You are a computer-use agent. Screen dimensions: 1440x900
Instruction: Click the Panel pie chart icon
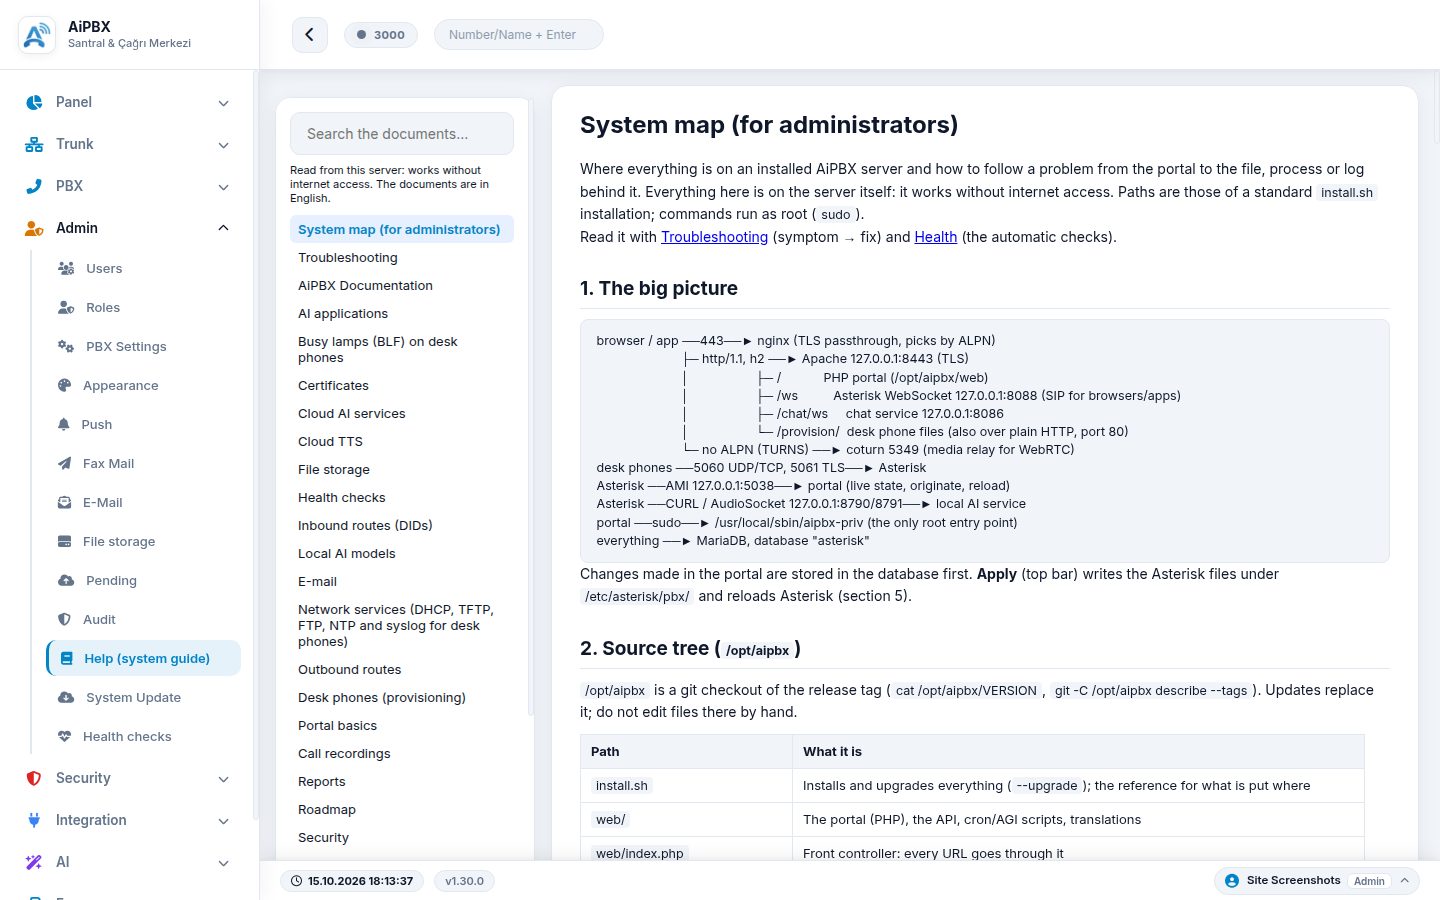tap(34, 102)
